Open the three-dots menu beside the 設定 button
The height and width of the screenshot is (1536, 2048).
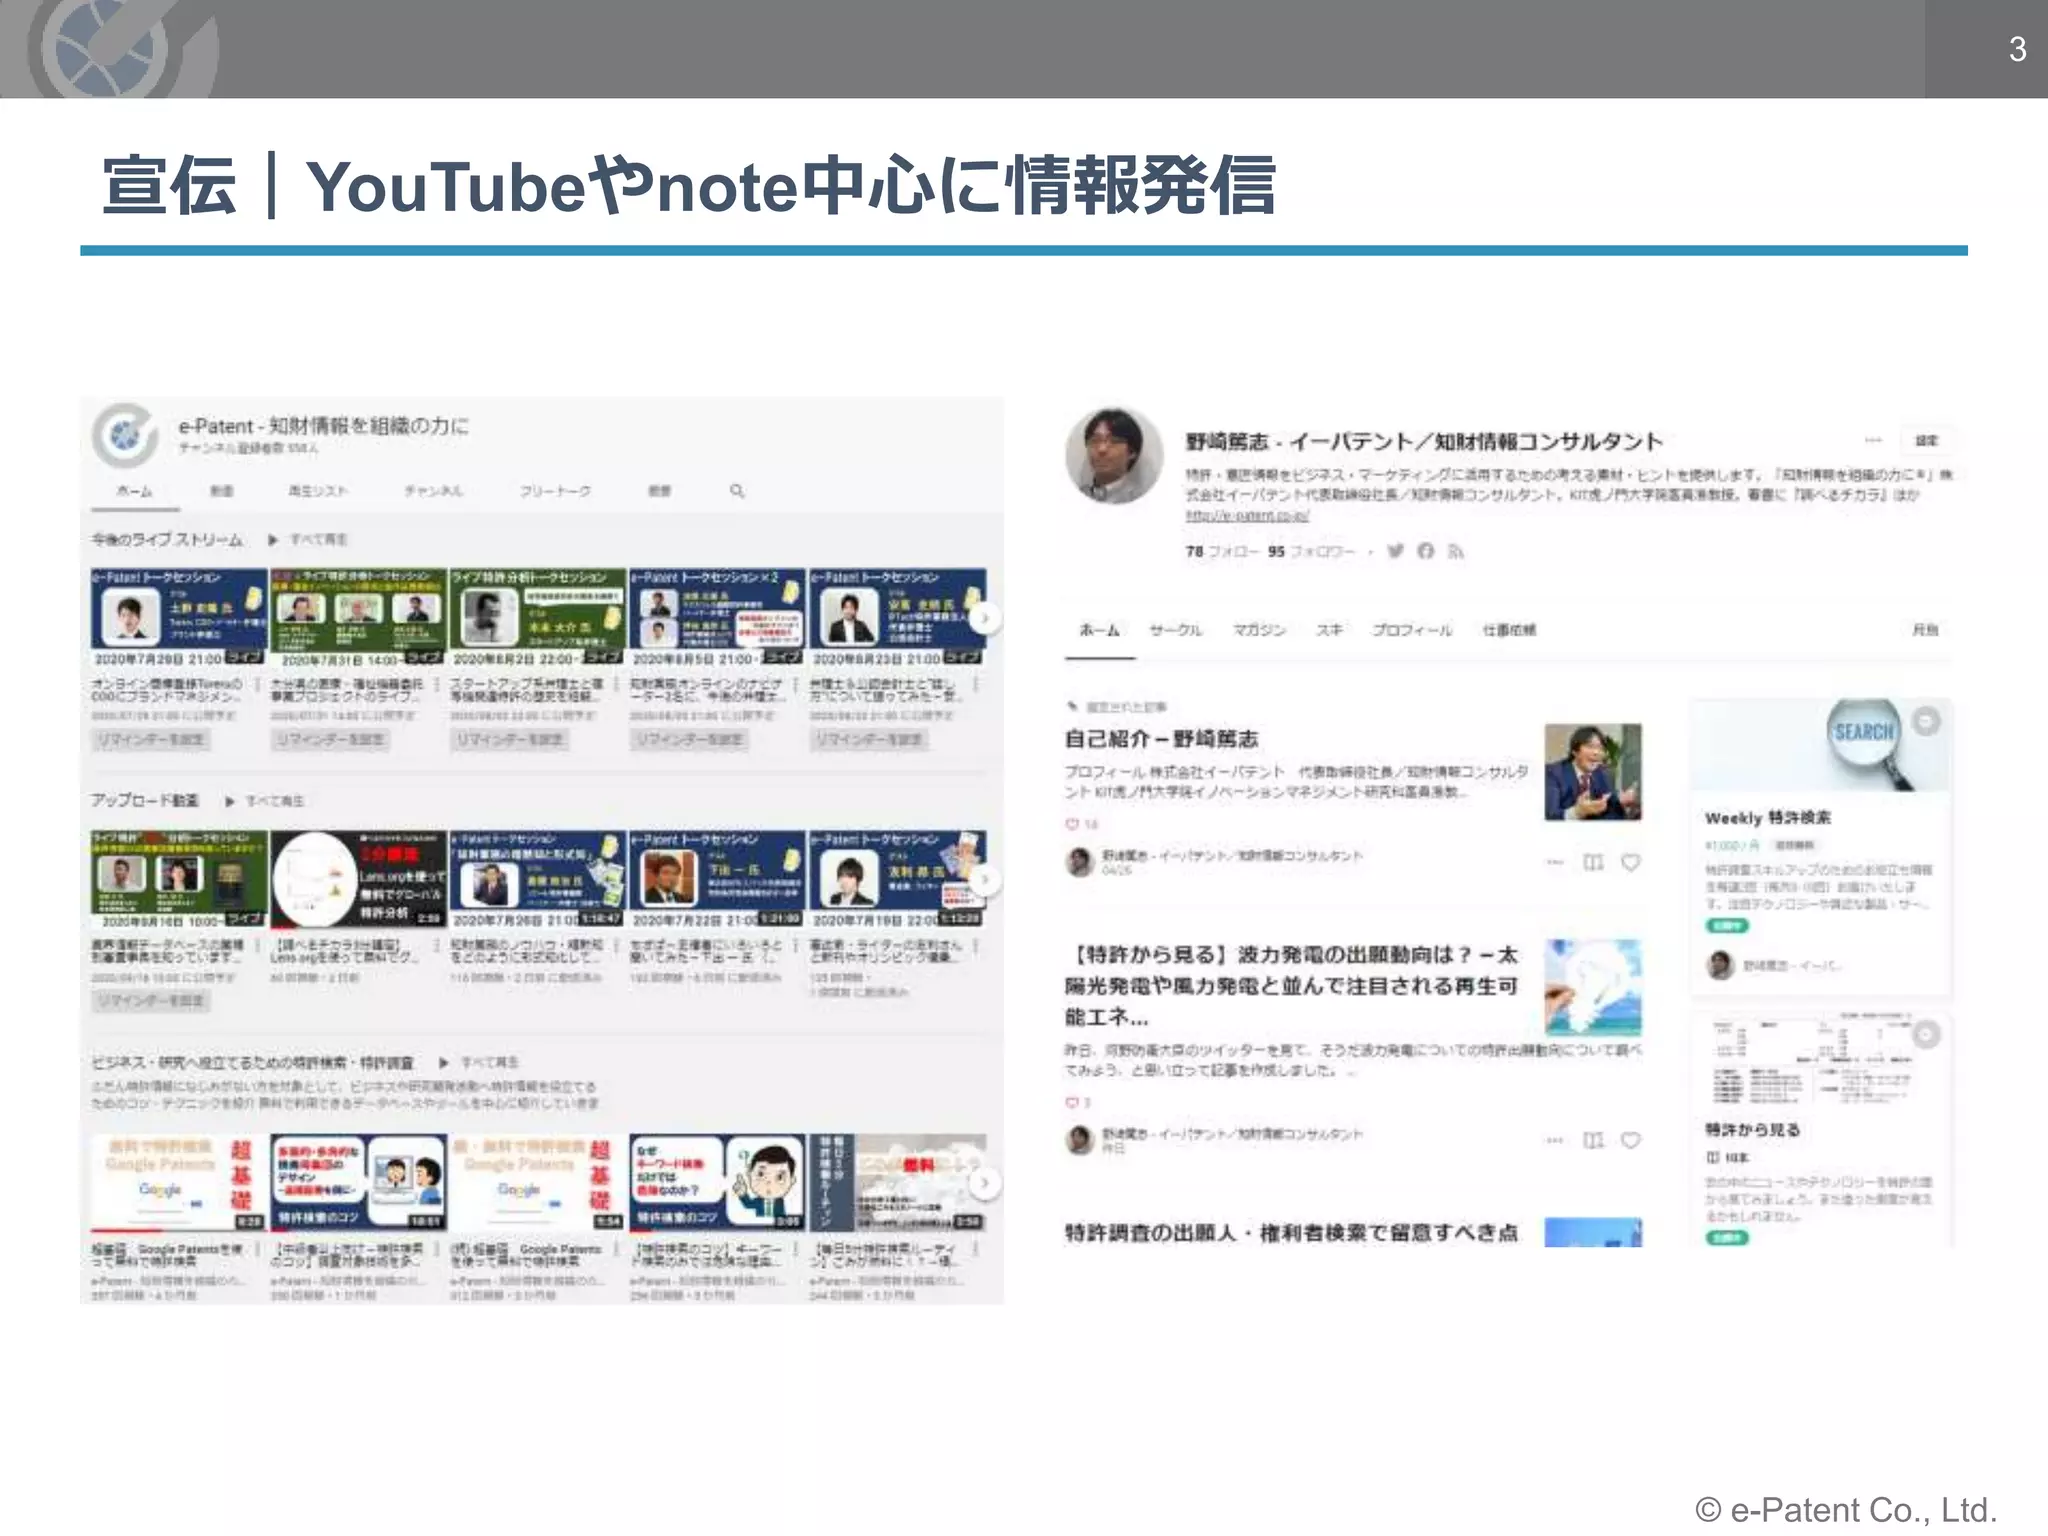[1873, 440]
